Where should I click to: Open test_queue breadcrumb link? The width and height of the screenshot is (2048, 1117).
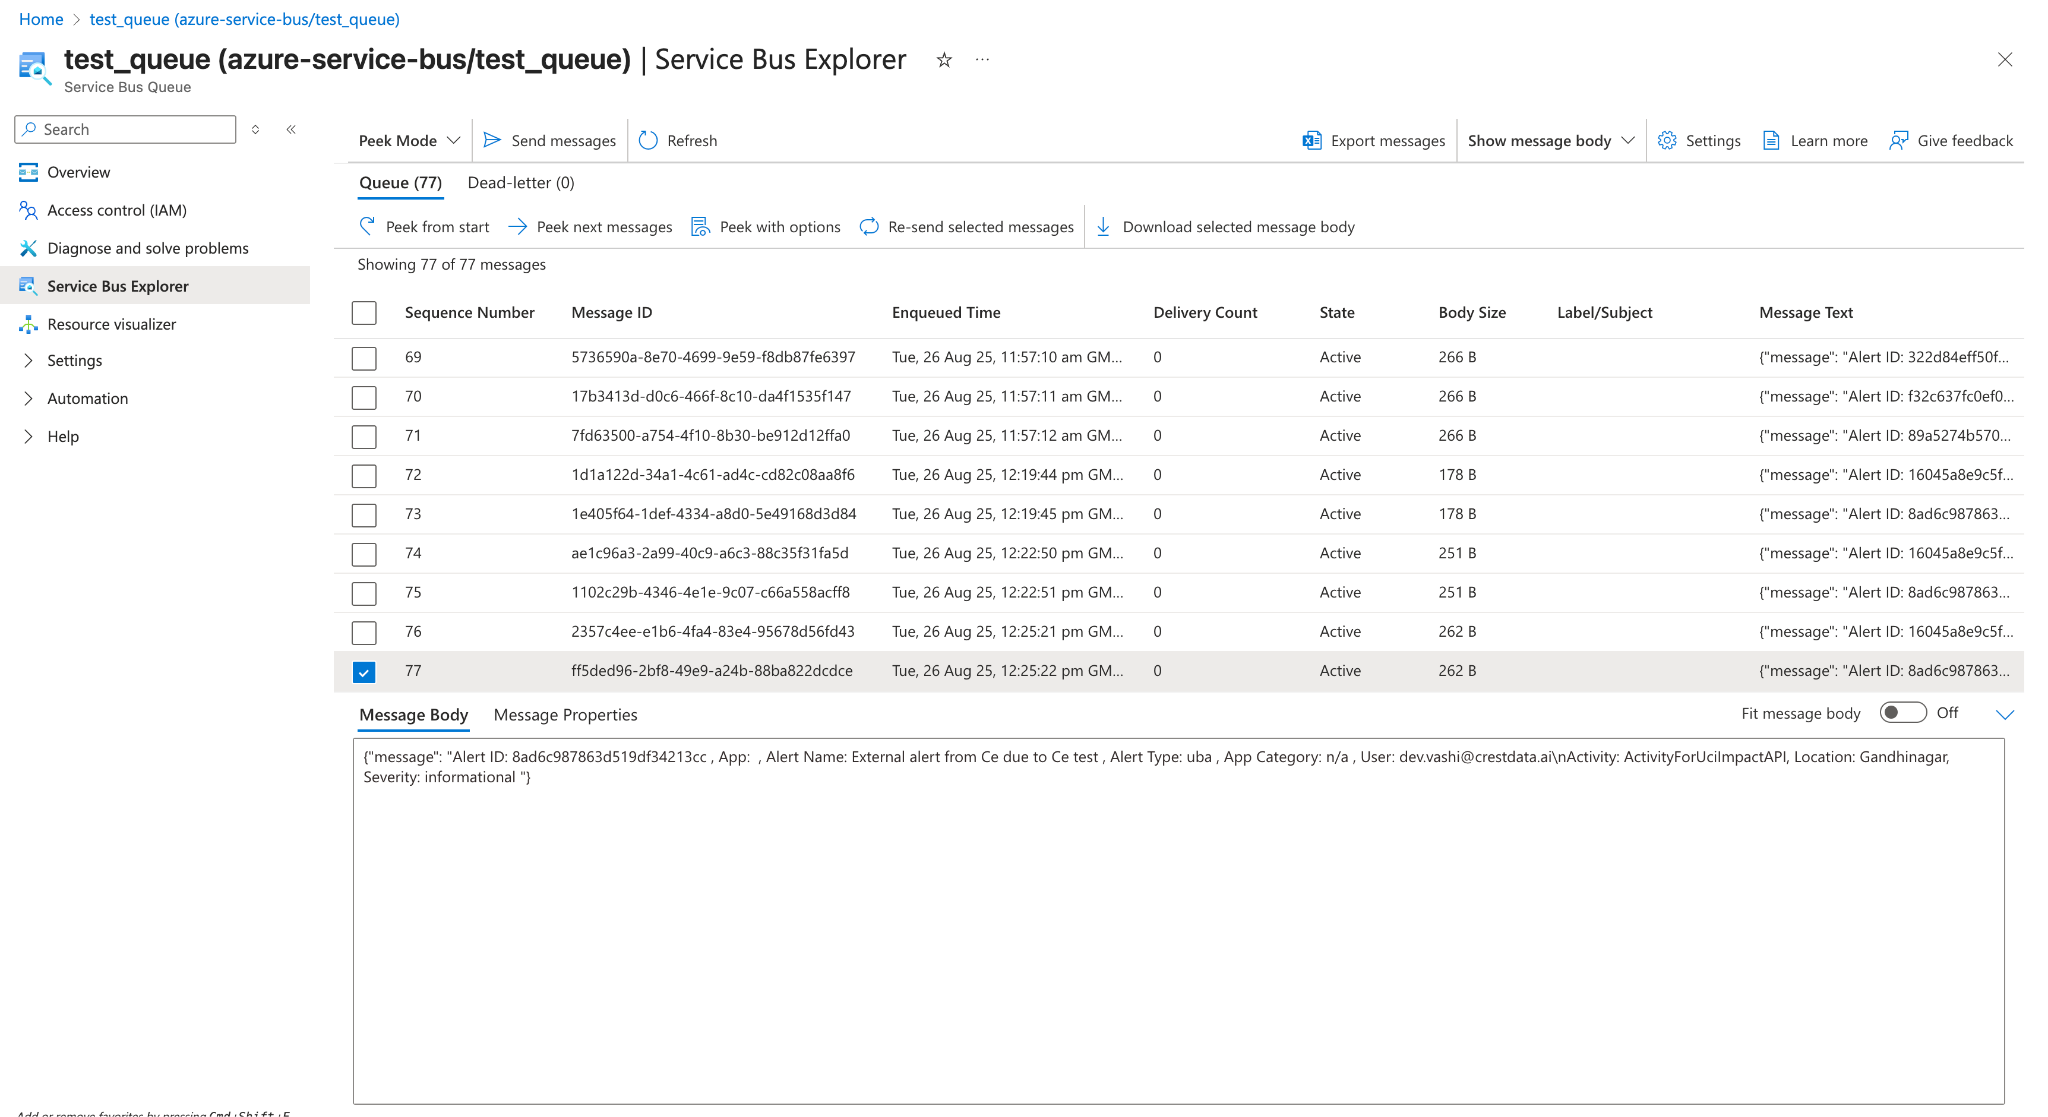click(x=245, y=19)
